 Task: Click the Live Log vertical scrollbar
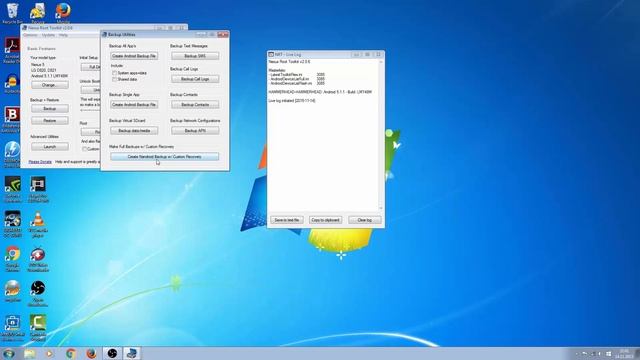(x=381, y=135)
